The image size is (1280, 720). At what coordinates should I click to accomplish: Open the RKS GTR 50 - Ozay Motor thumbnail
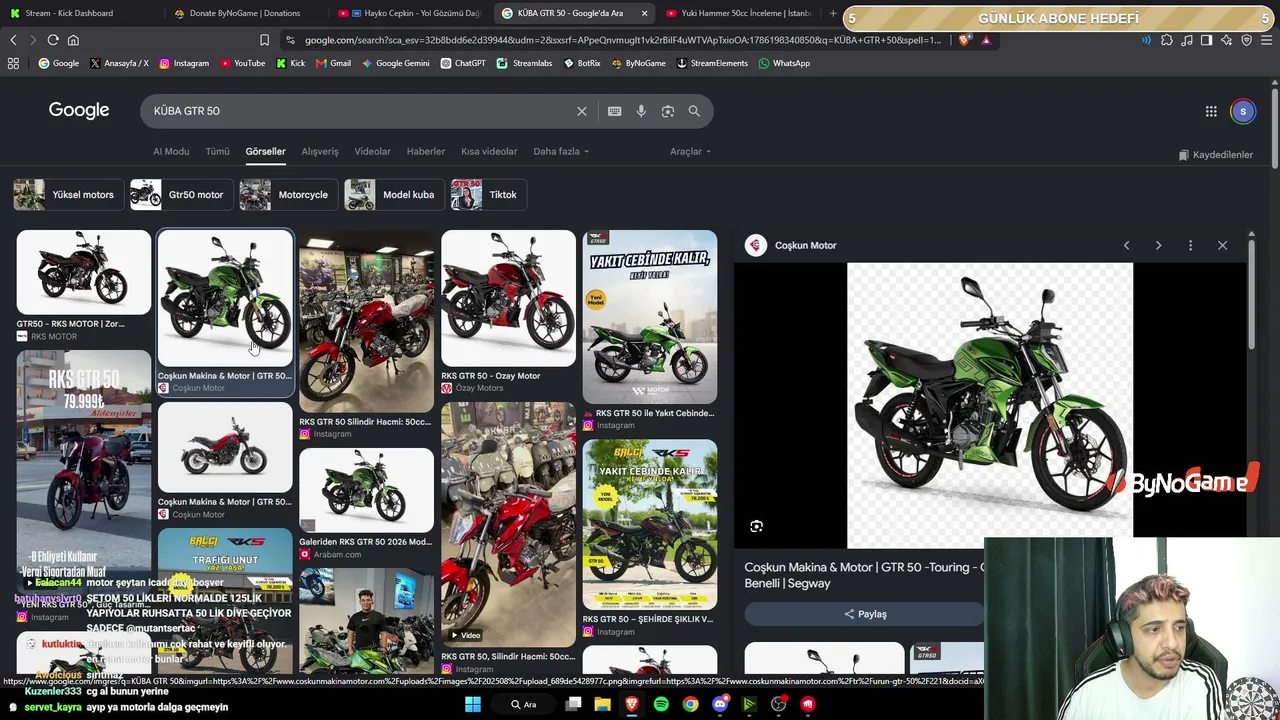tap(509, 298)
